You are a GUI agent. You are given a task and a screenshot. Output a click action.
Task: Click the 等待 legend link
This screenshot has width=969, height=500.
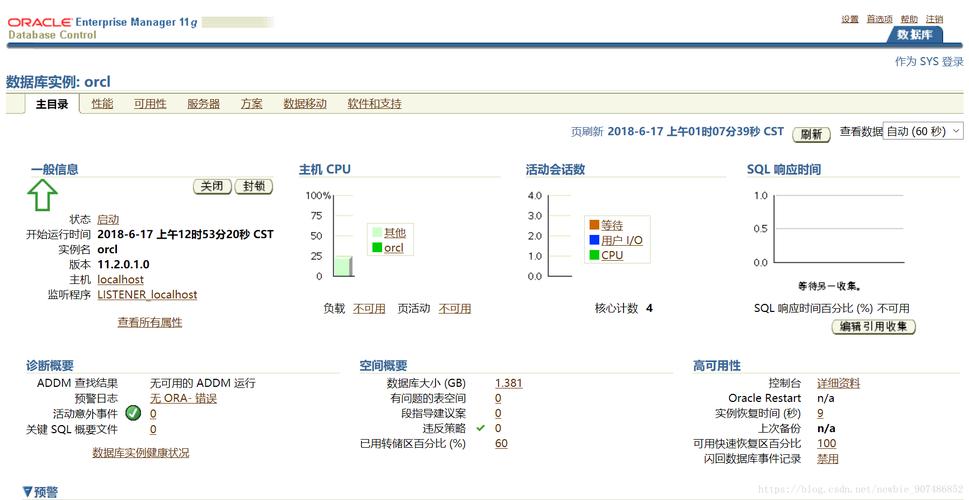click(612, 225)
